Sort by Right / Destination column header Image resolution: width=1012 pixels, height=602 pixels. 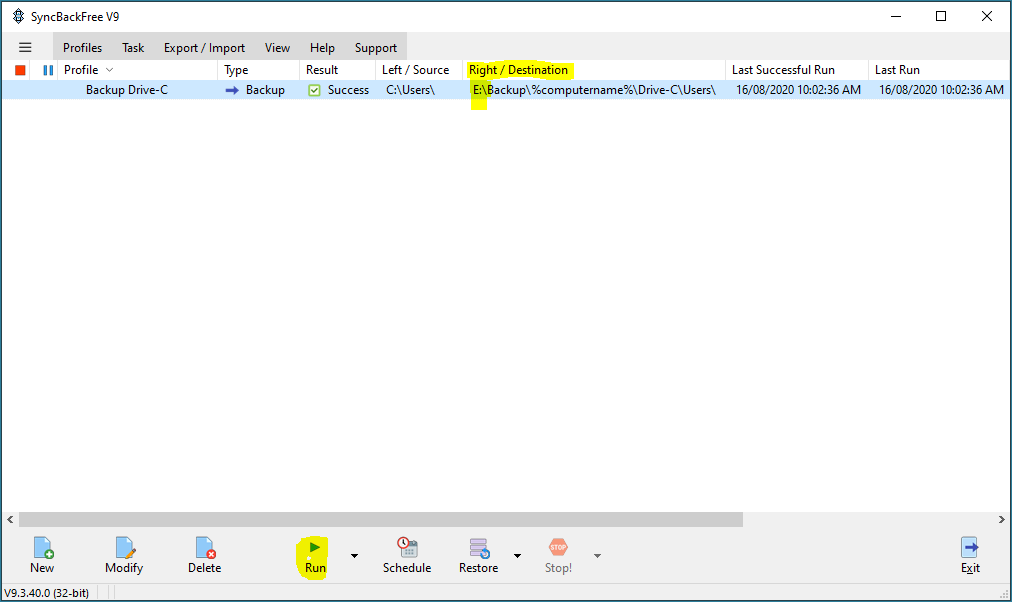coord(594,70)
